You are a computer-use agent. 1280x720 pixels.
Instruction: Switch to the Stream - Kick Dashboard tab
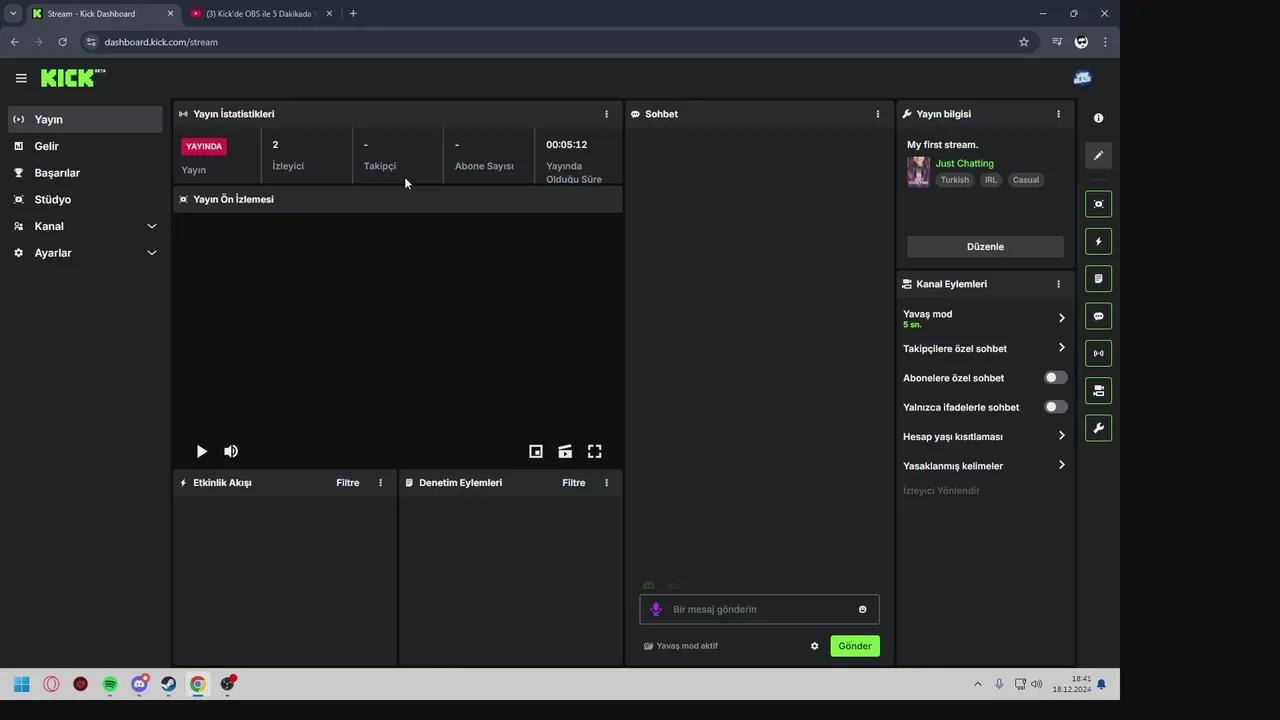pyautogui.click(x=103, y=14)
